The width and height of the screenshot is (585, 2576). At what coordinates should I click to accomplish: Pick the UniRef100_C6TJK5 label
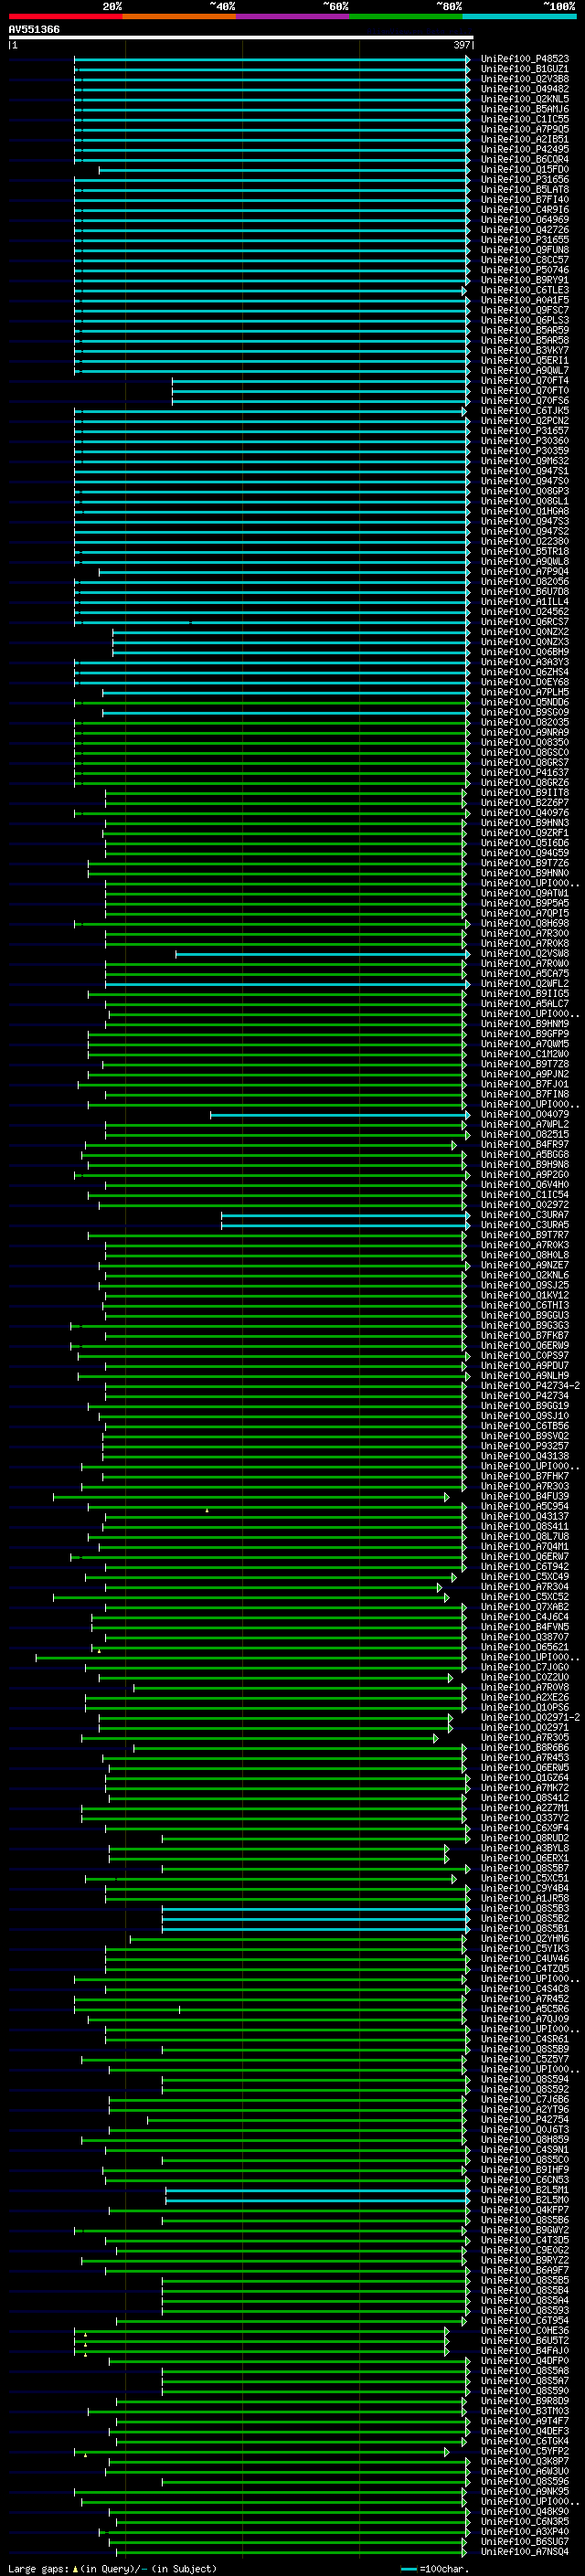524,411
